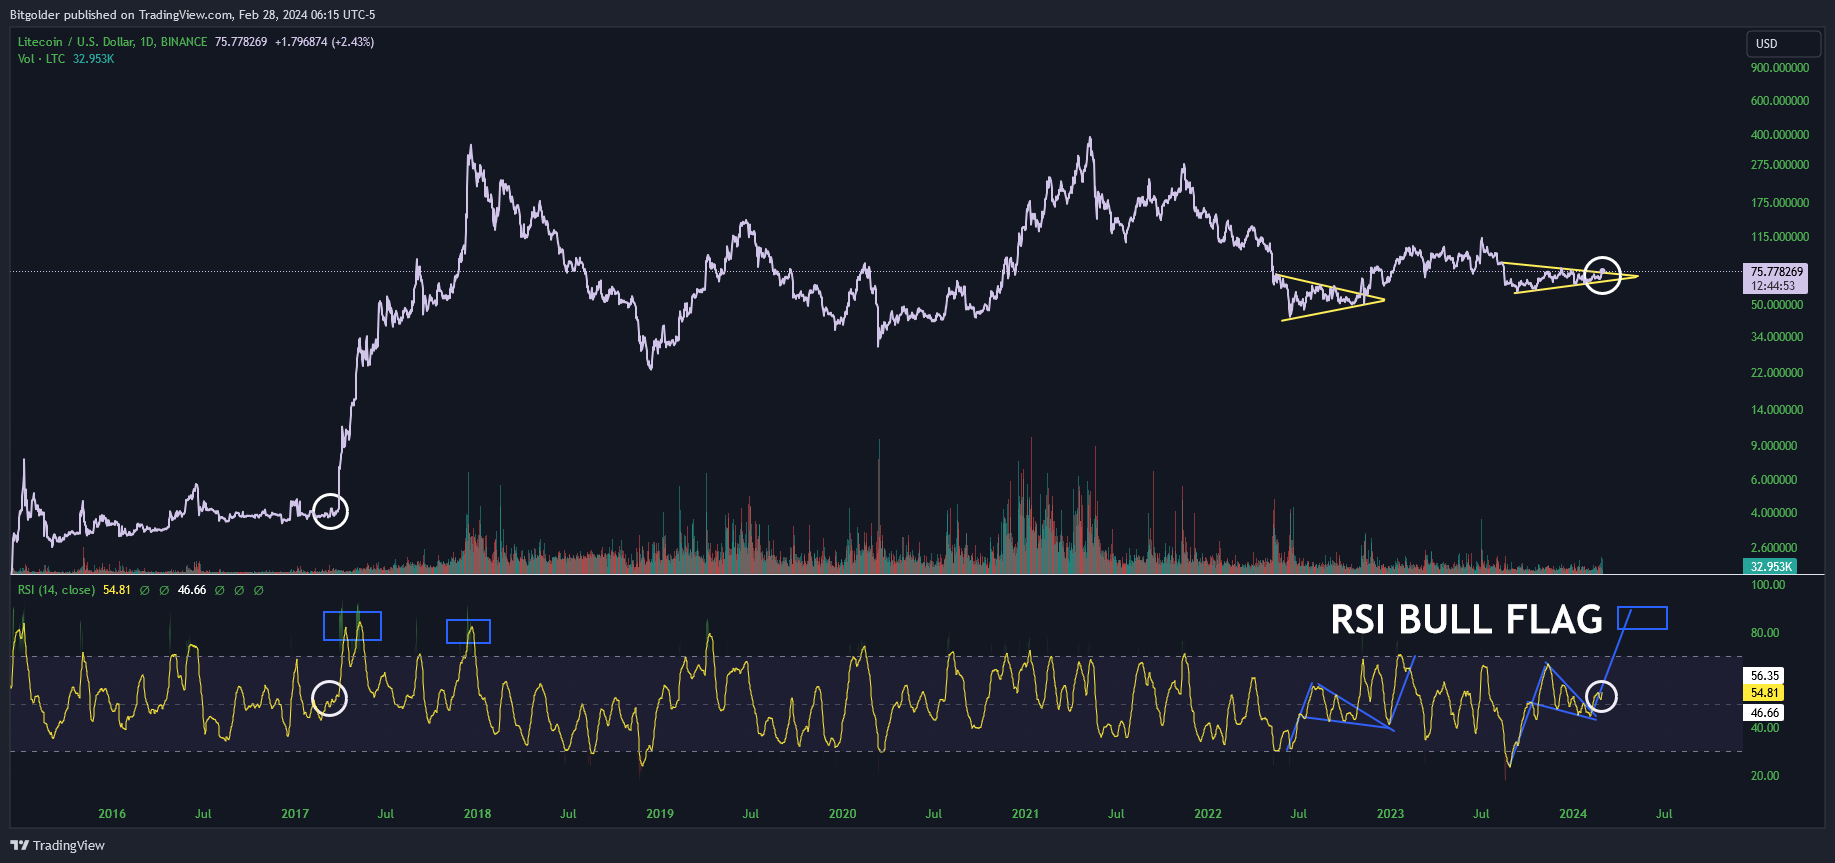Click the 40.00 RSI axis label

click(1765, 728)
